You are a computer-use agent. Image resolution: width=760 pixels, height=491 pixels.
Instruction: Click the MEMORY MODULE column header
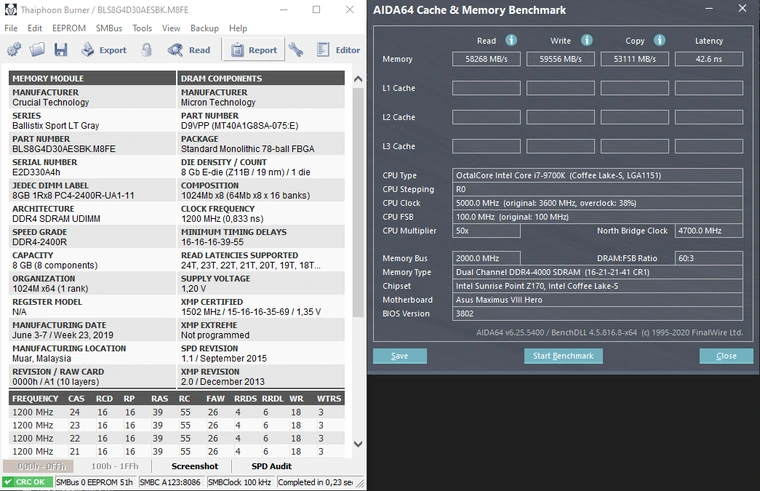click(92, 78)
